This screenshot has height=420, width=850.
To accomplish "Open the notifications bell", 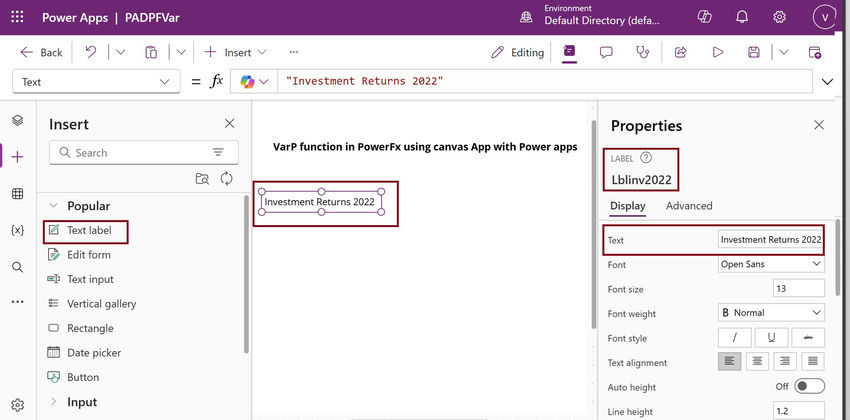I will point(742,17).
